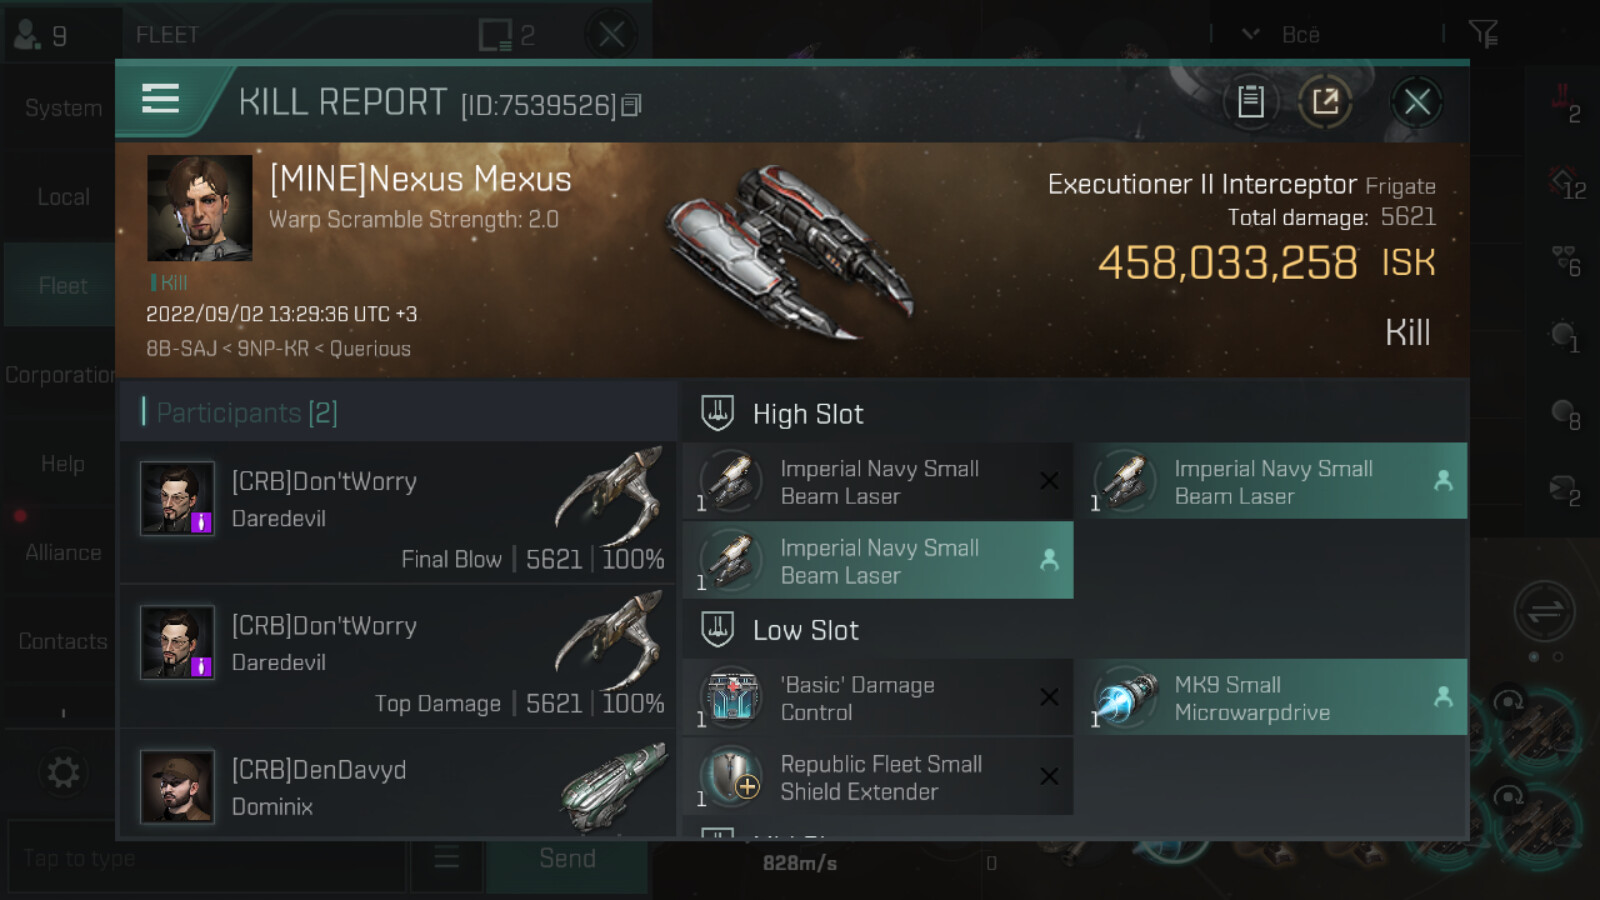Open DenDavyd Dominix participant entry
The height and width of the screenshot is (900, 1600).
coord(398,786)
